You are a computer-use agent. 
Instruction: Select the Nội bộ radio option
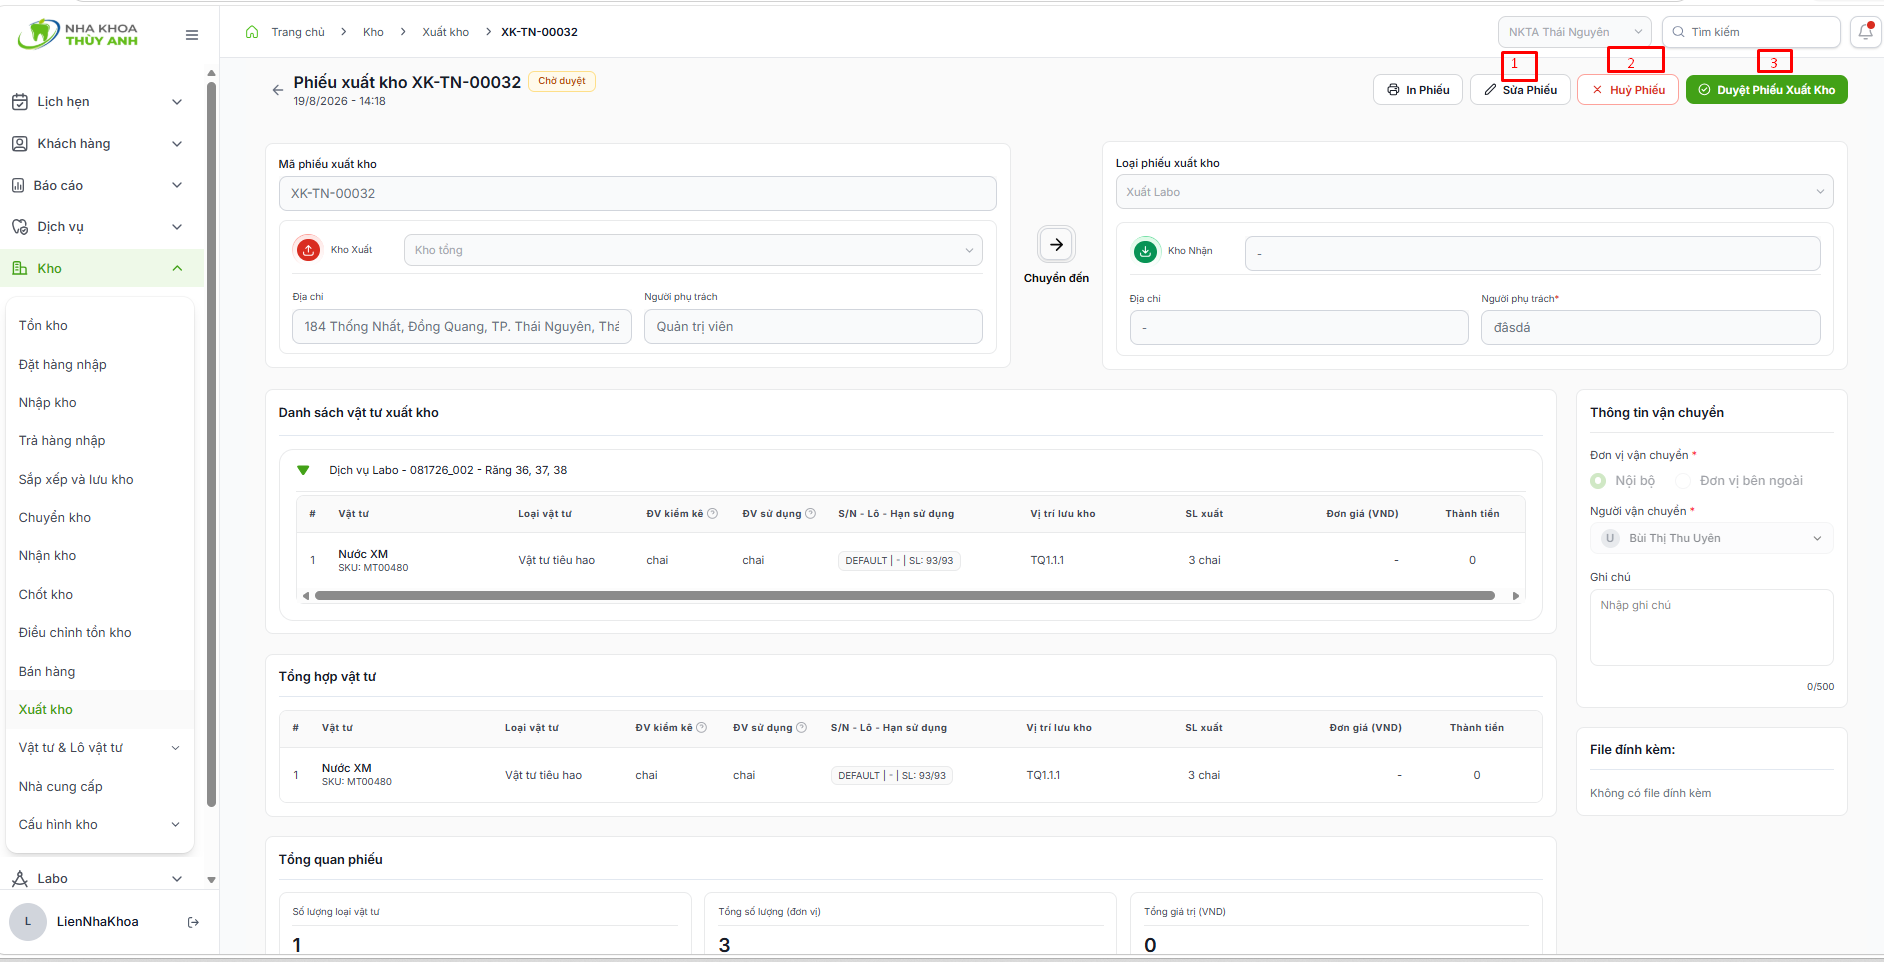point(1598,481)
